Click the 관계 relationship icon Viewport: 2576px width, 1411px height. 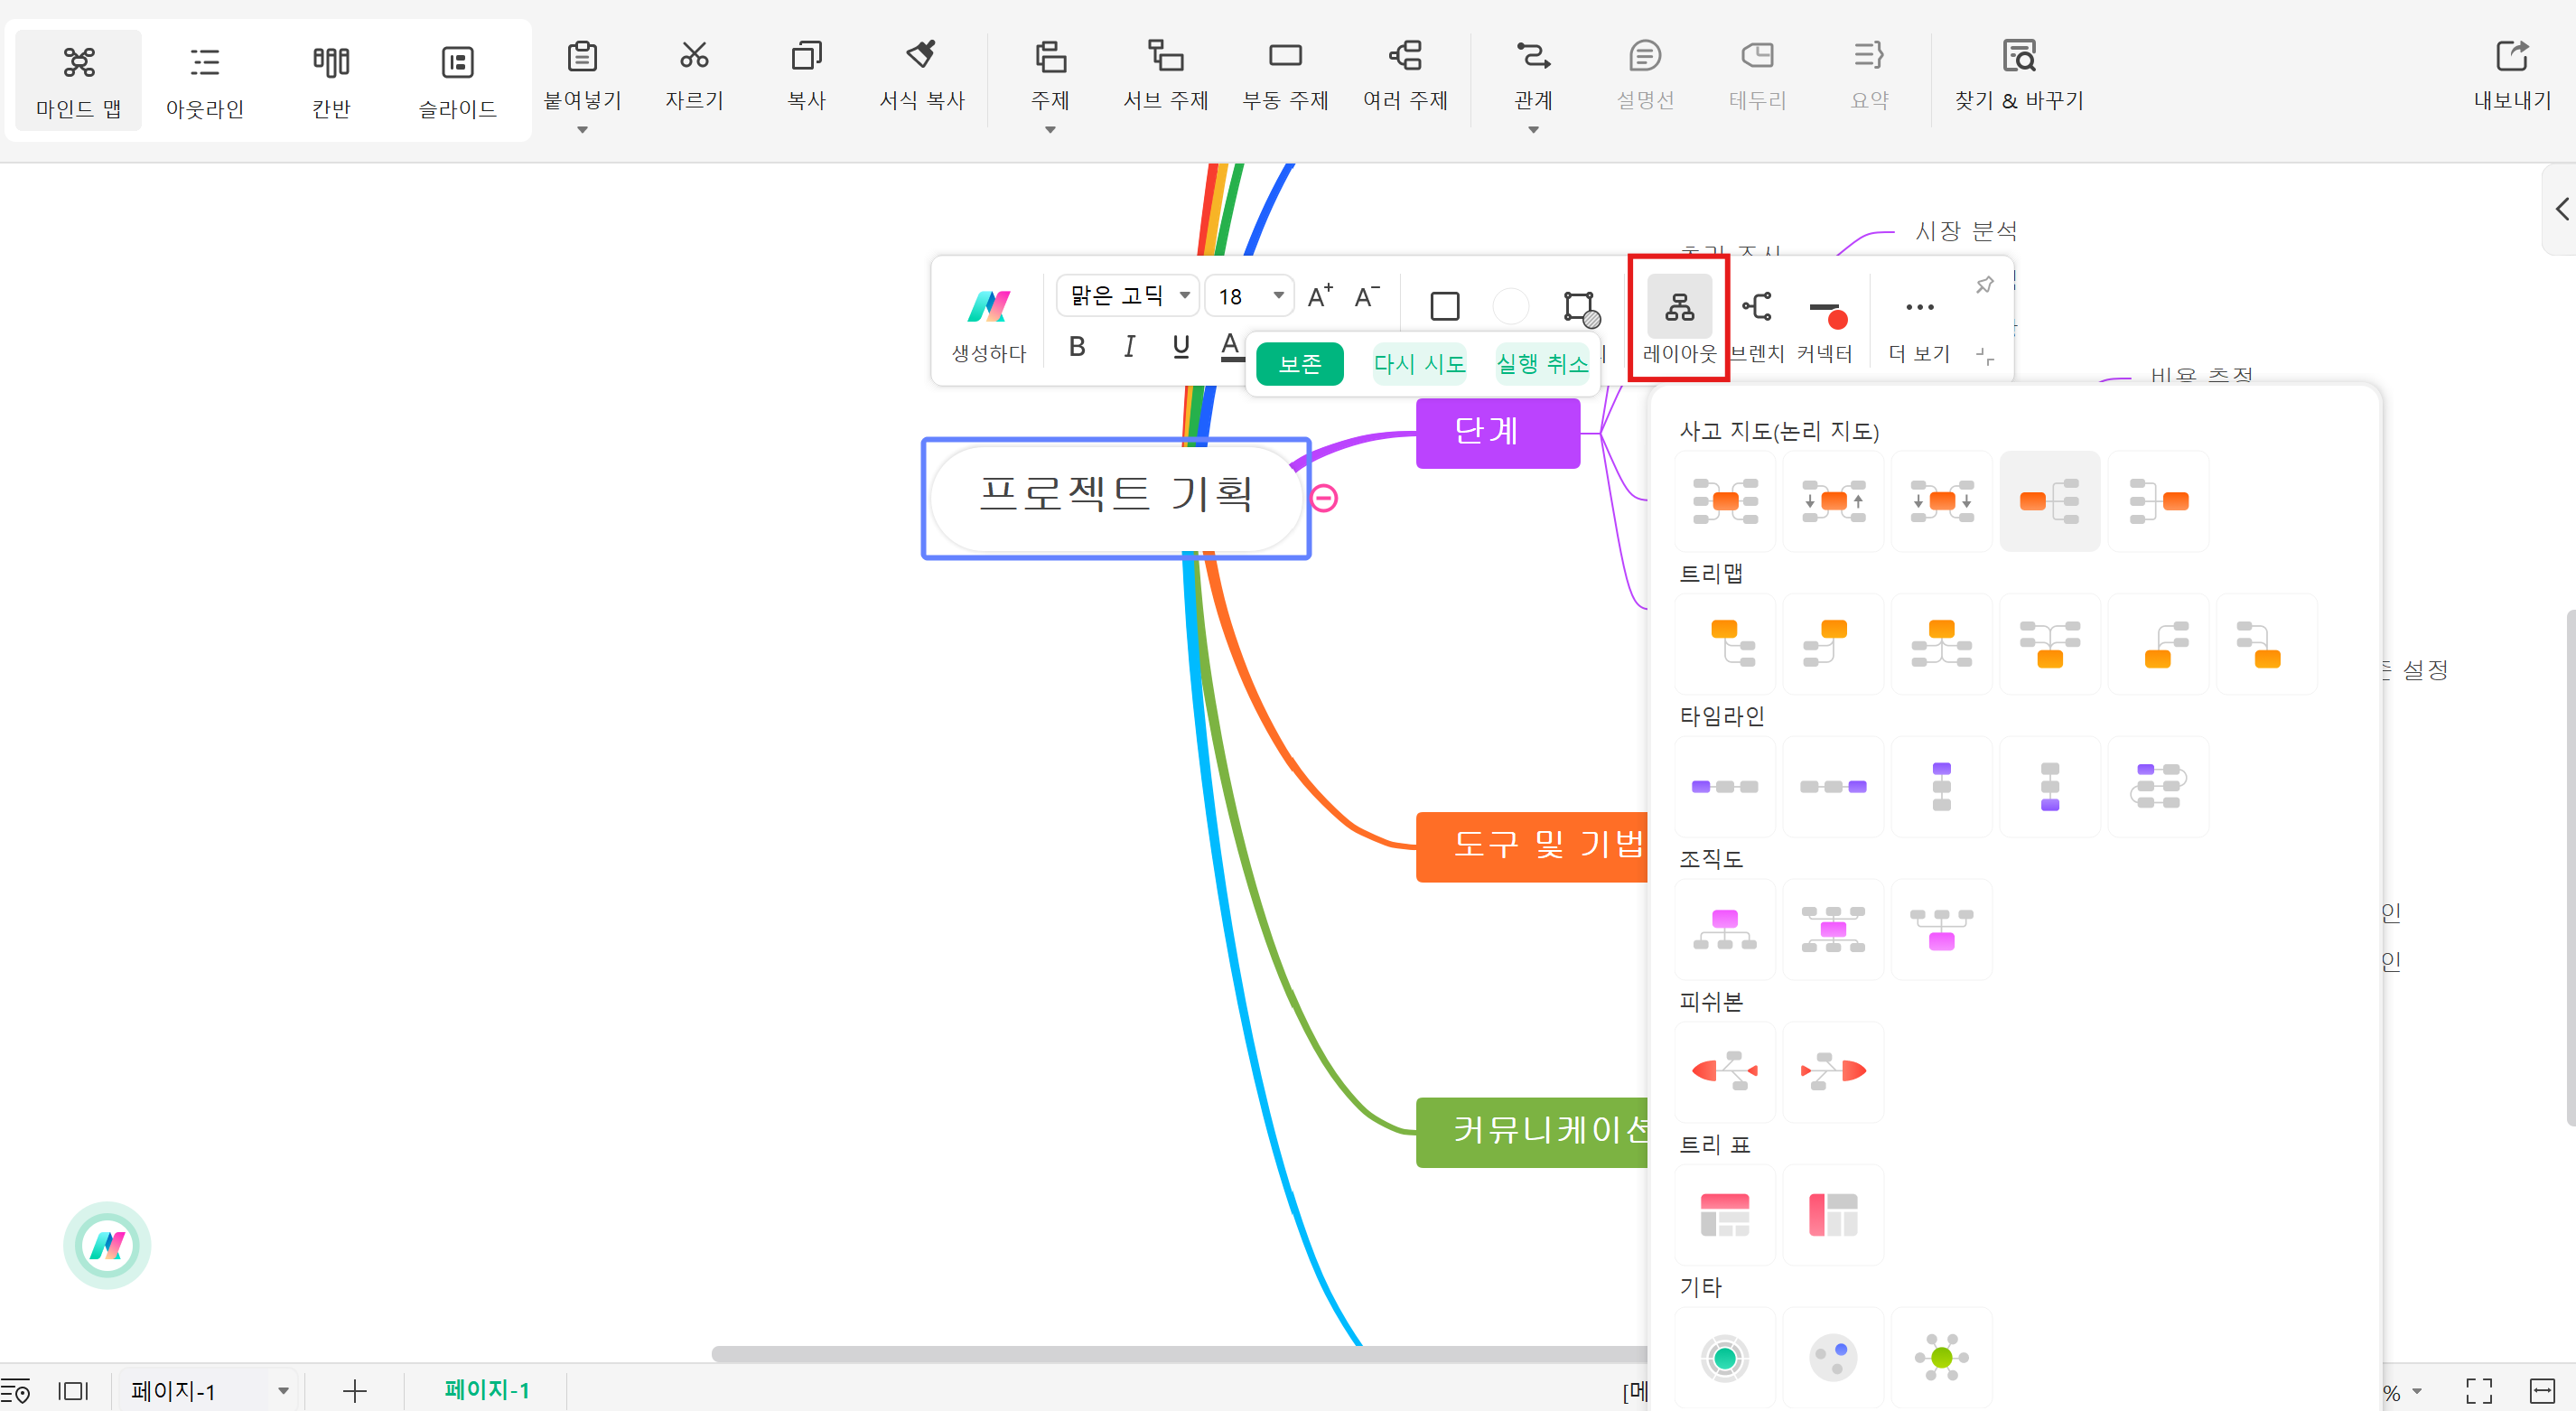click(1533, 56)
